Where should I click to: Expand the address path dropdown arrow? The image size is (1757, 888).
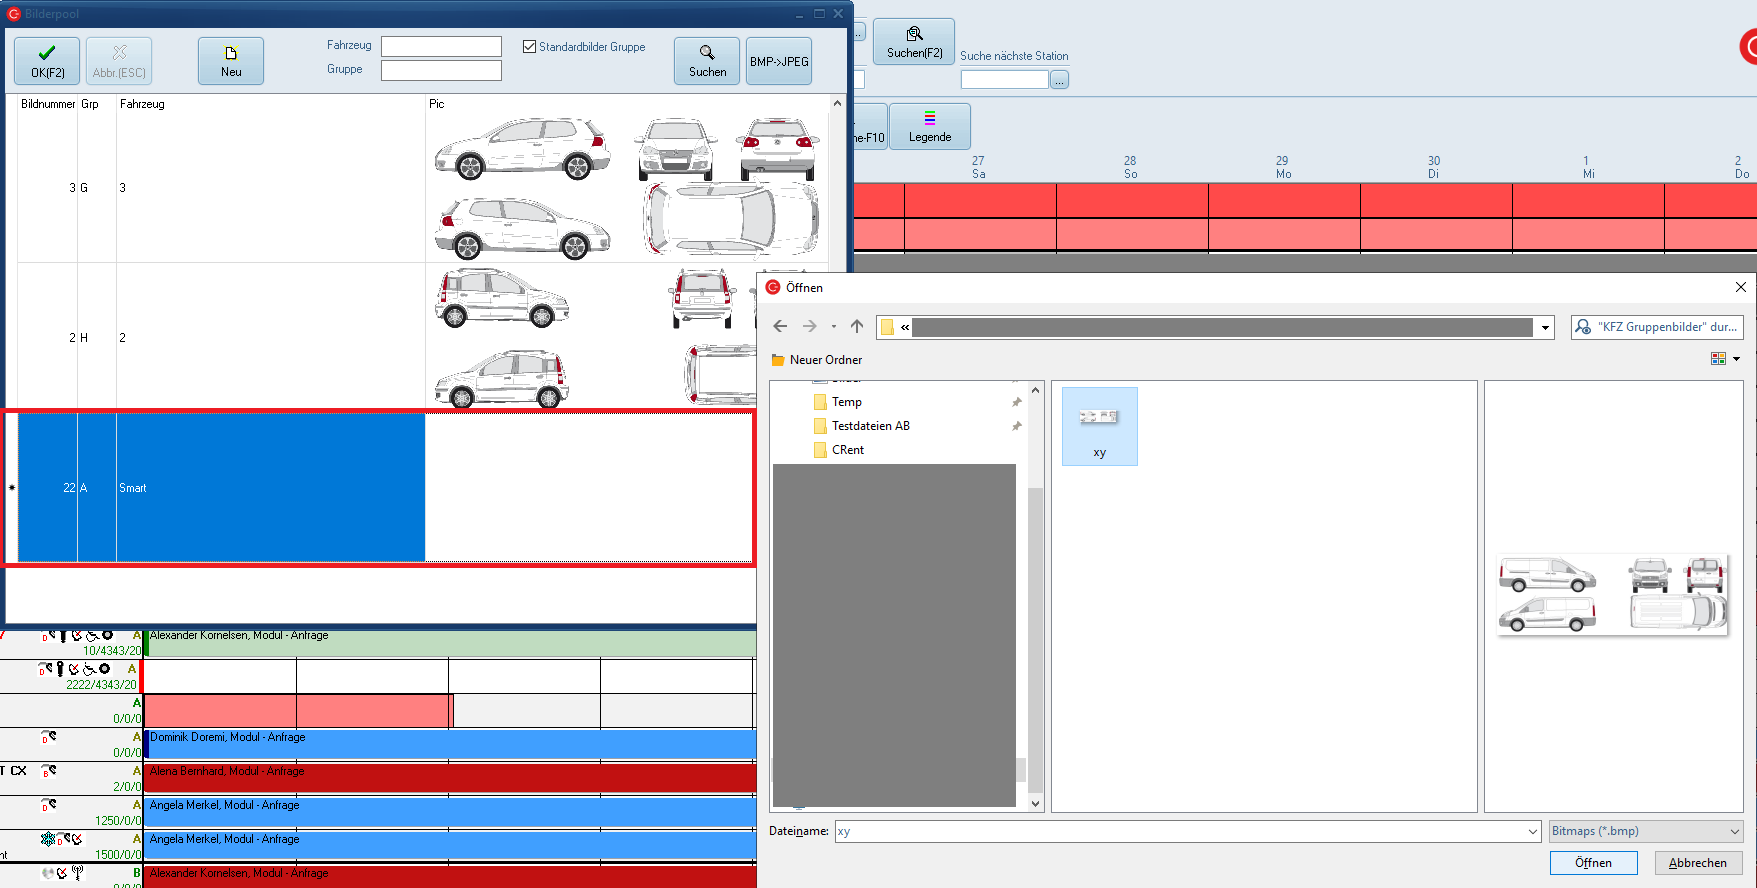point(1545,327)
